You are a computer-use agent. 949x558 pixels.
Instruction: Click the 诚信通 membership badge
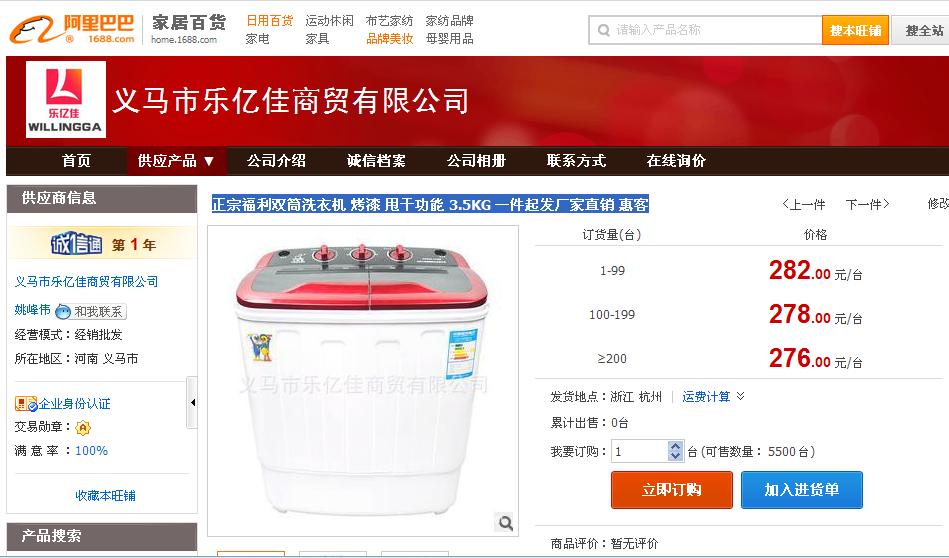tap(76, 243)
